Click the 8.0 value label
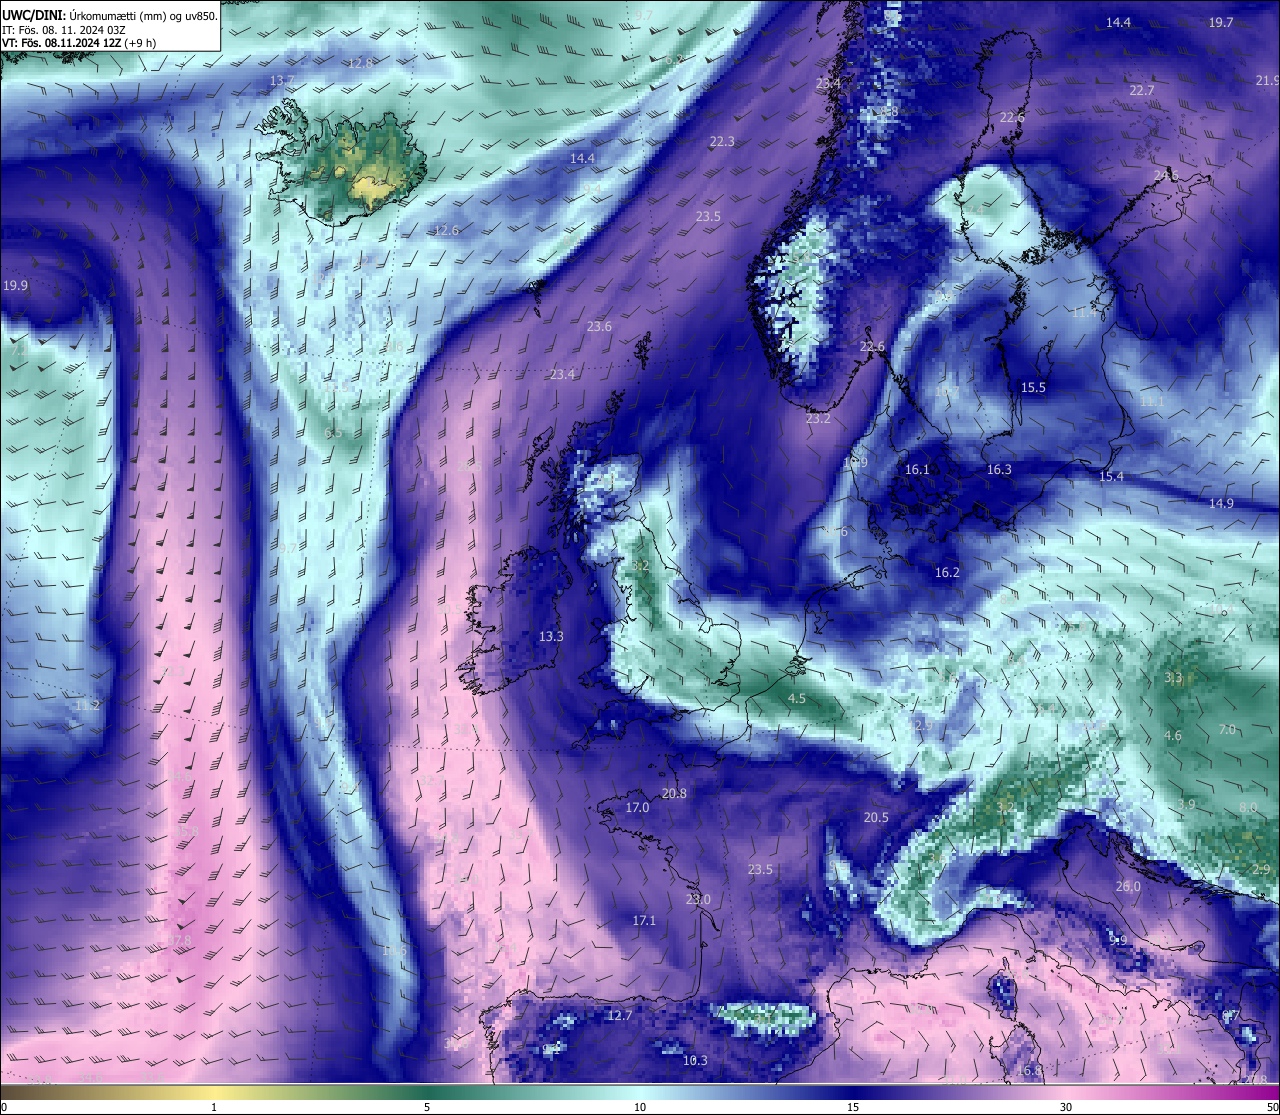Image resolution: width=1280 pixels, height=1115 pixels. [1248, 807]
